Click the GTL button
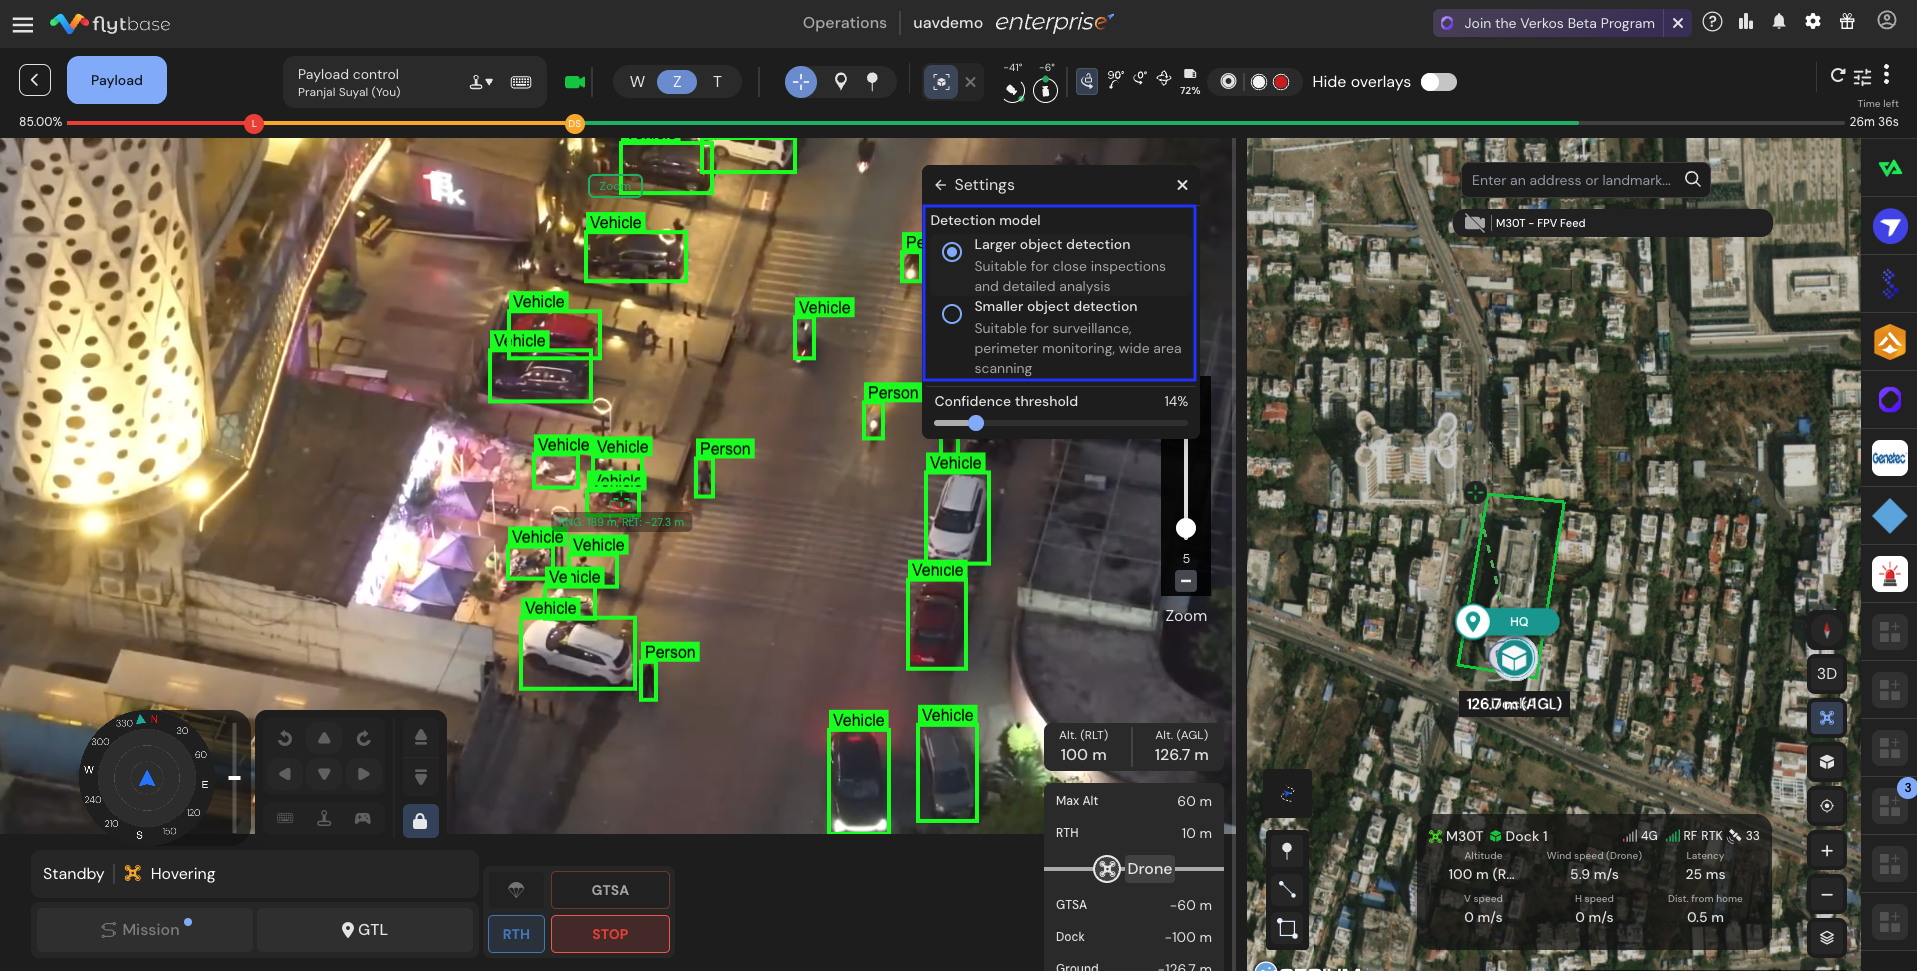Screen dimensions: 1917x971 point(364,930)
